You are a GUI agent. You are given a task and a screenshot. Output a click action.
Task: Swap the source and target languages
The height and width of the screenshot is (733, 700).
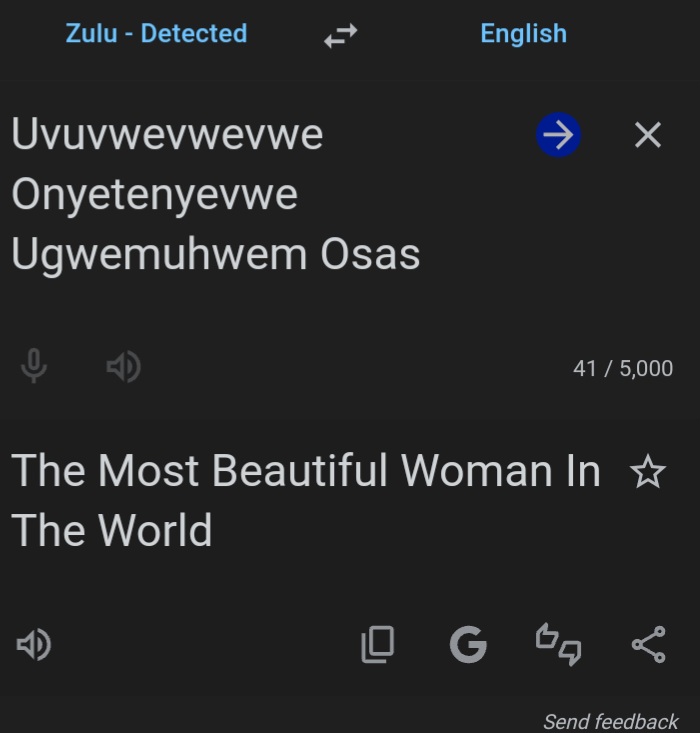[x=341, y=36]
